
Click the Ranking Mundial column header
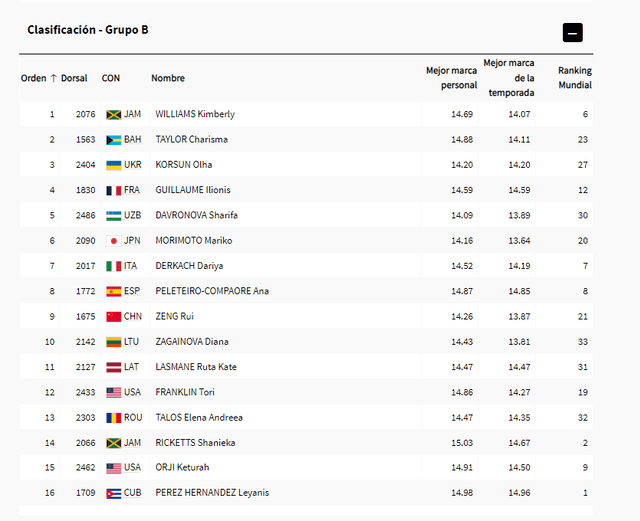574,78
